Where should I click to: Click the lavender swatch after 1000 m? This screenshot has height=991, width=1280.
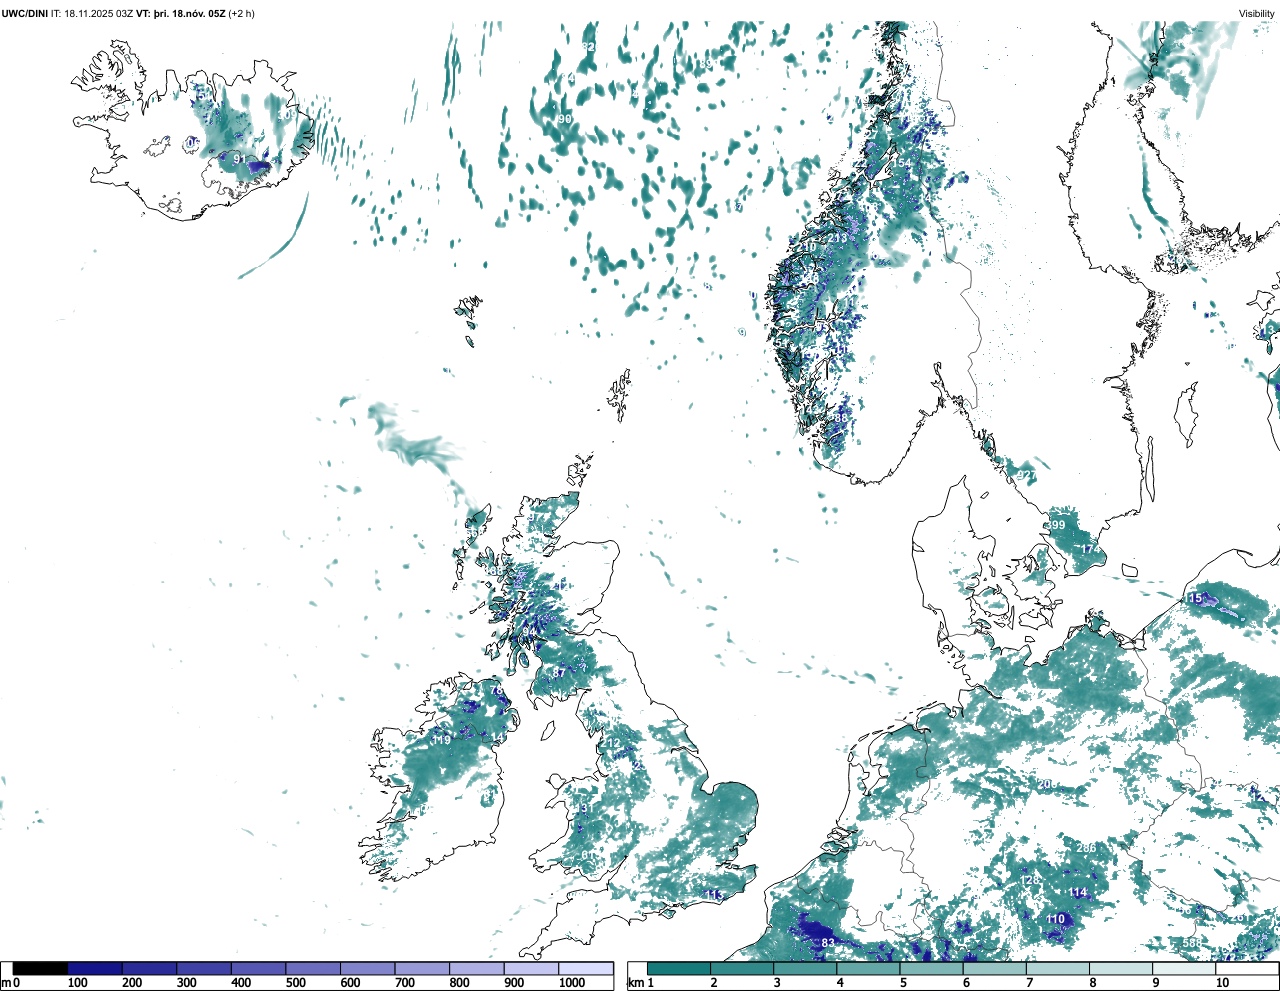click(x=585, y=969)
